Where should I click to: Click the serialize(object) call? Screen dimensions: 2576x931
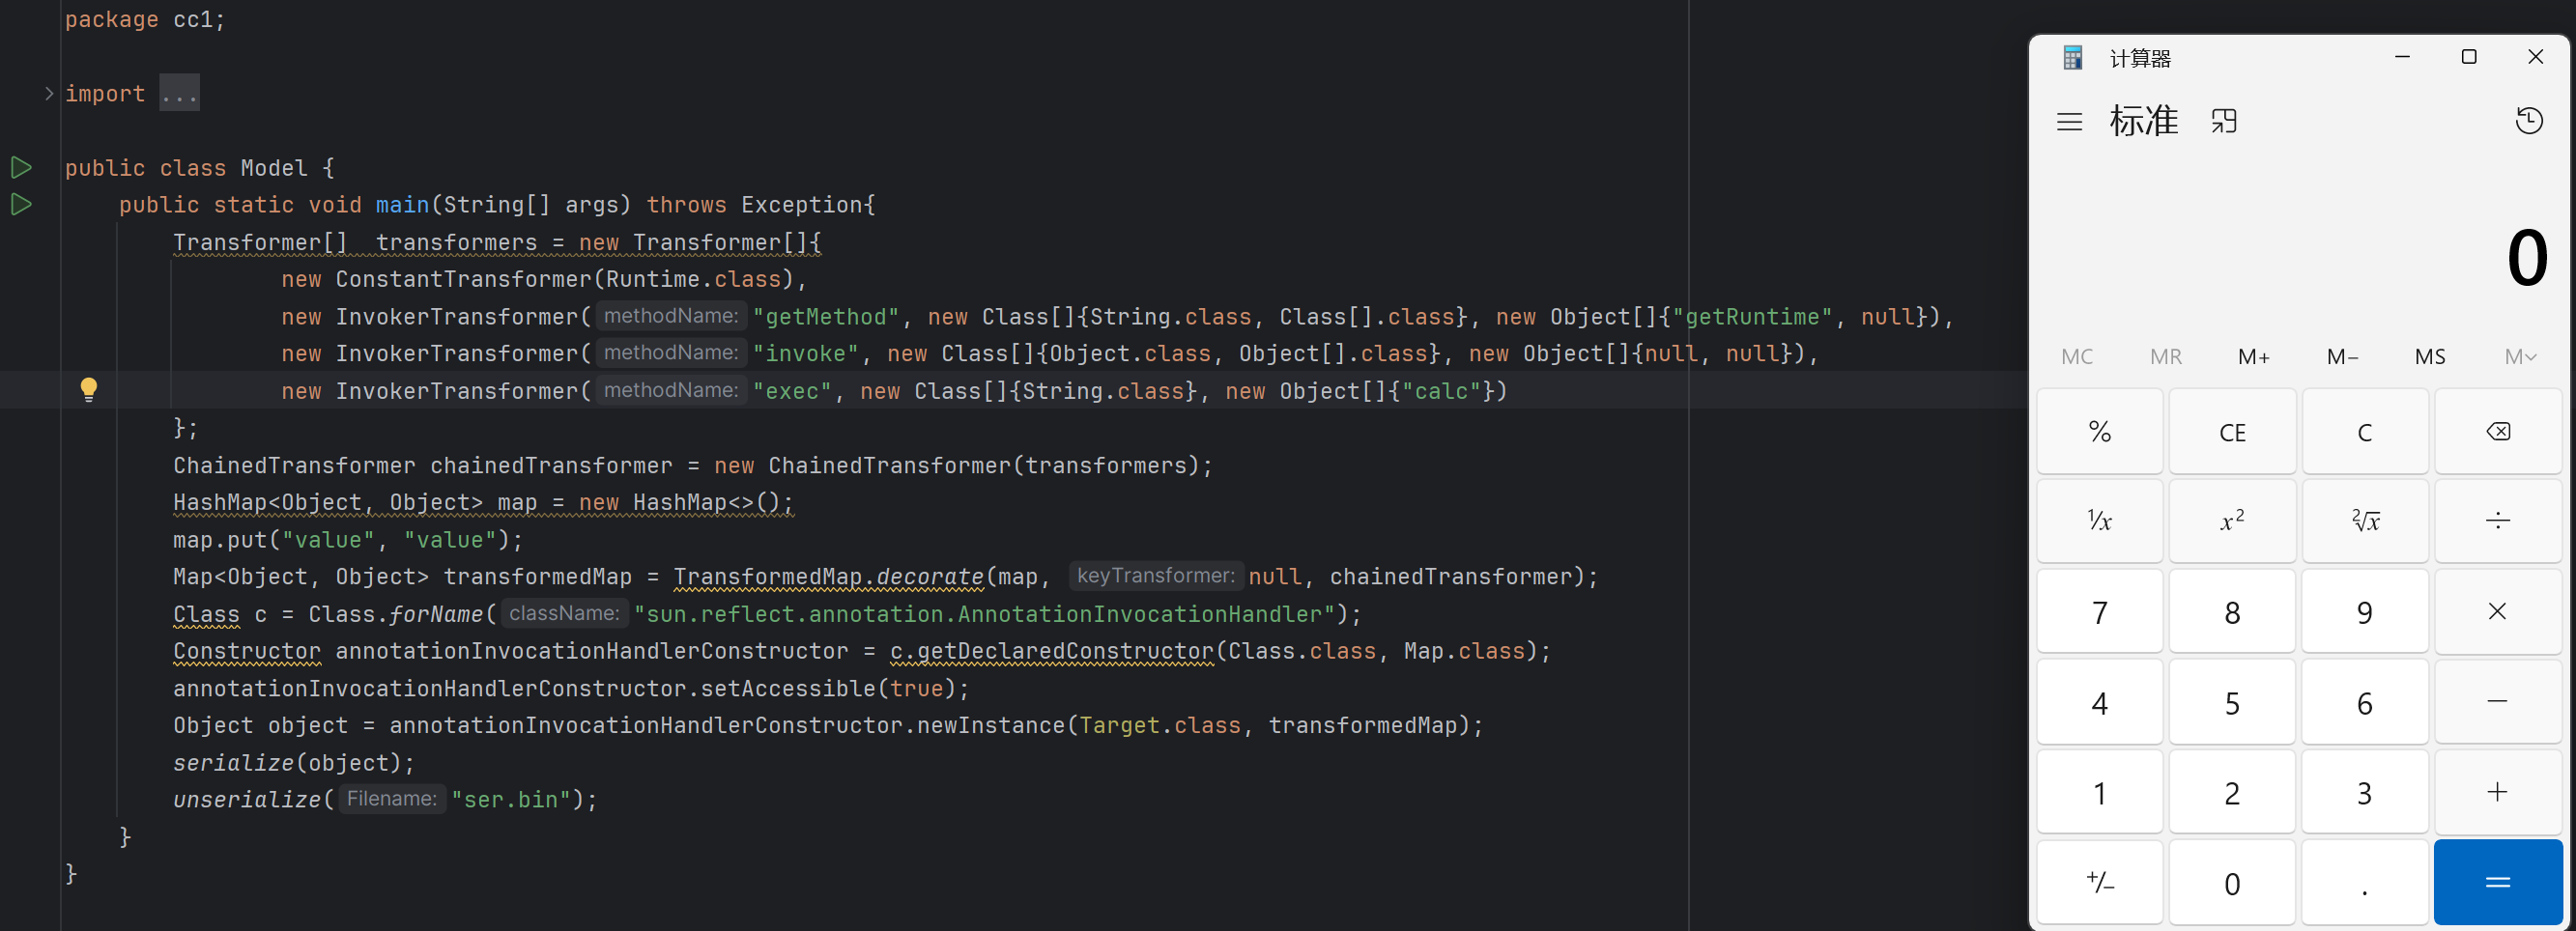(x=294, y=763)
